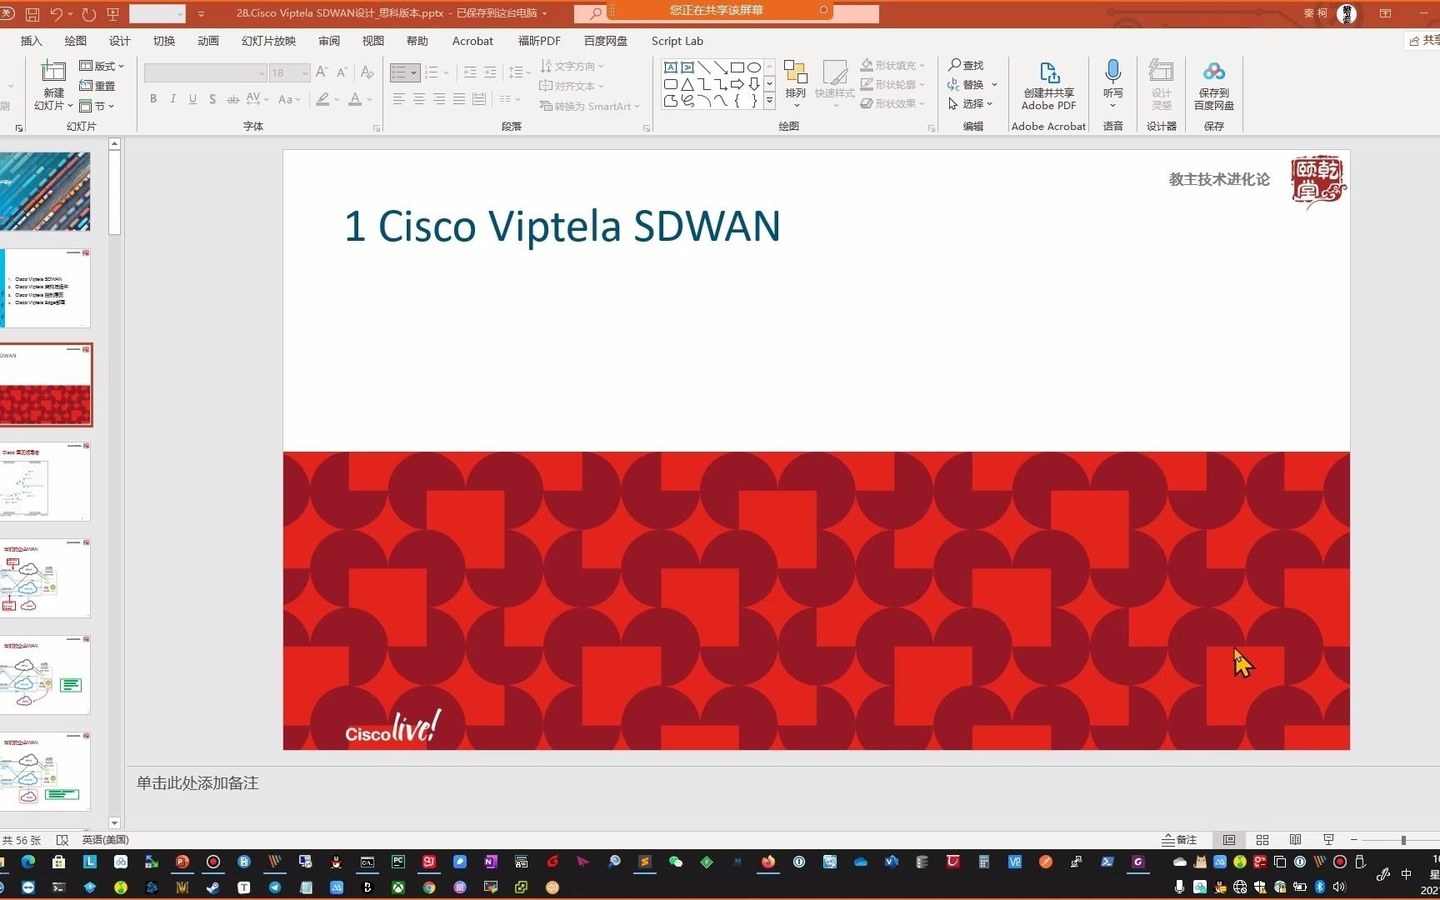Click the language indicator 英语(美国)
Screen dimensions: 1440x900
click(105, 840)
